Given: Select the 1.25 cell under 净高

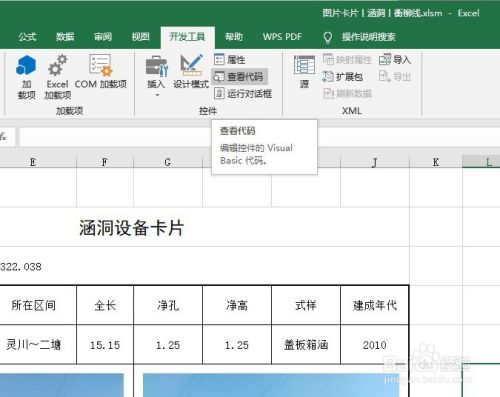Looking at the screenshot, I should tap(237, 345).
